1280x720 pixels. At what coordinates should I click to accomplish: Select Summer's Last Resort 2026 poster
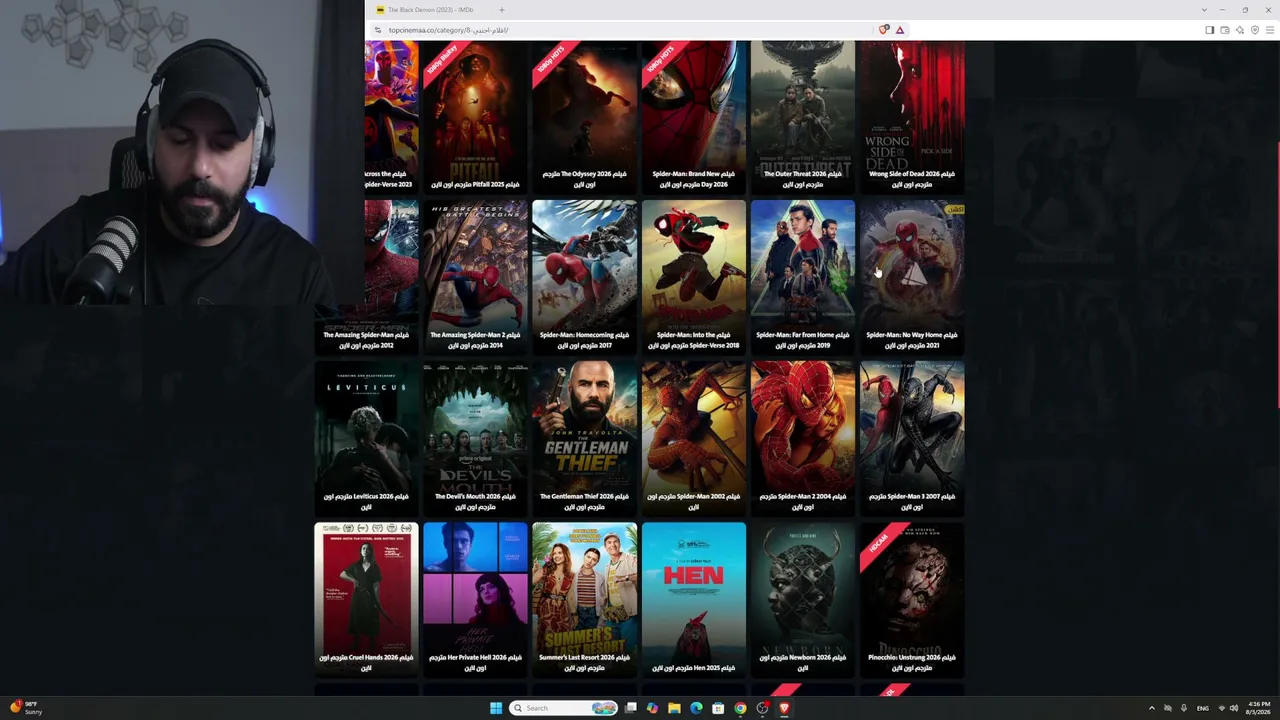tap(584, 599)
